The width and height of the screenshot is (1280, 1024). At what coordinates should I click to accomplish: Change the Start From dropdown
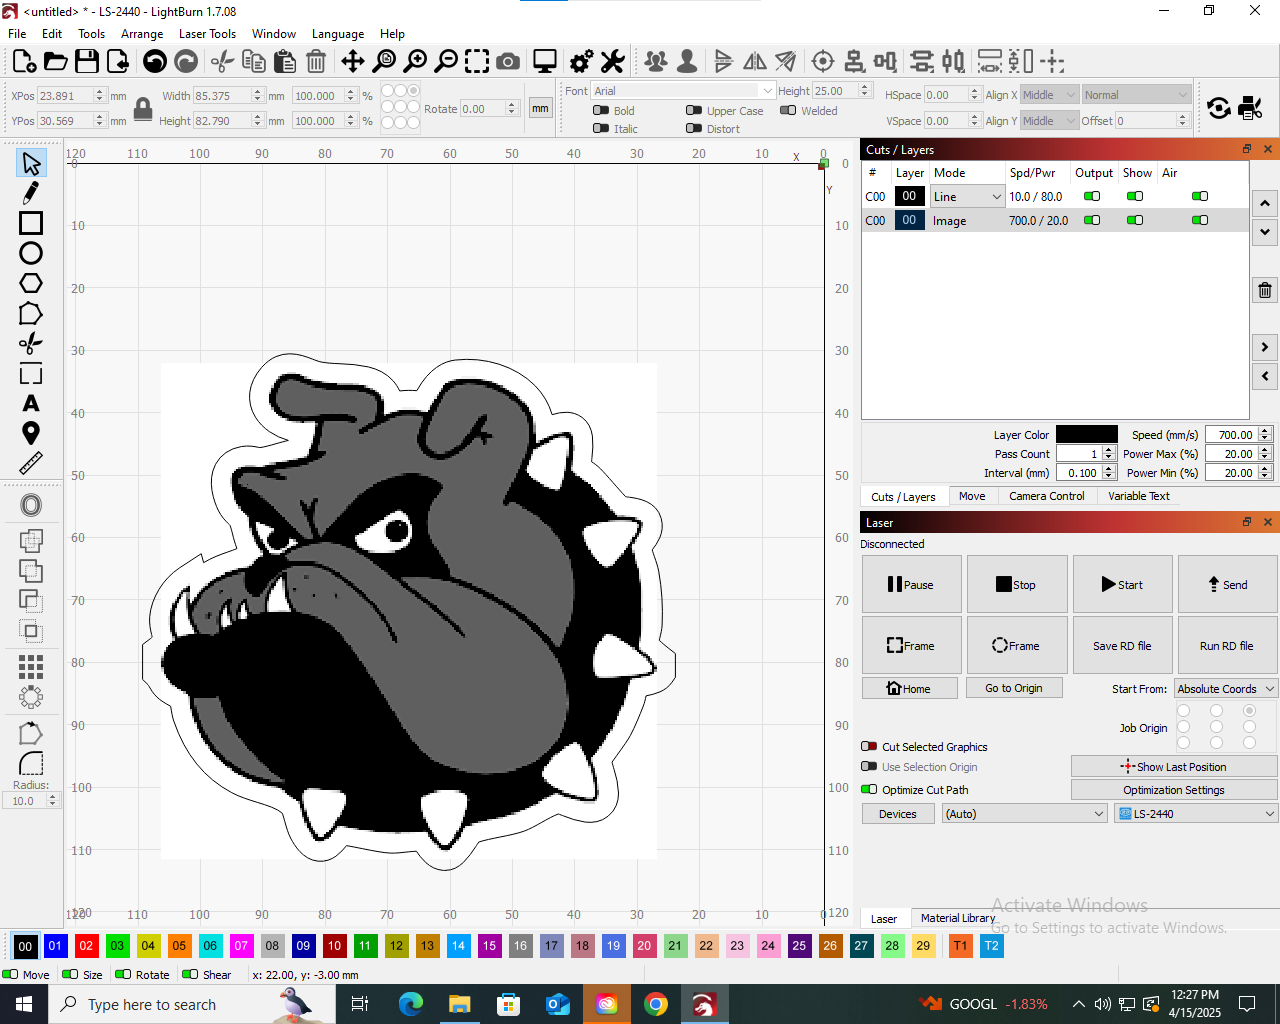tap(1225, 688)
